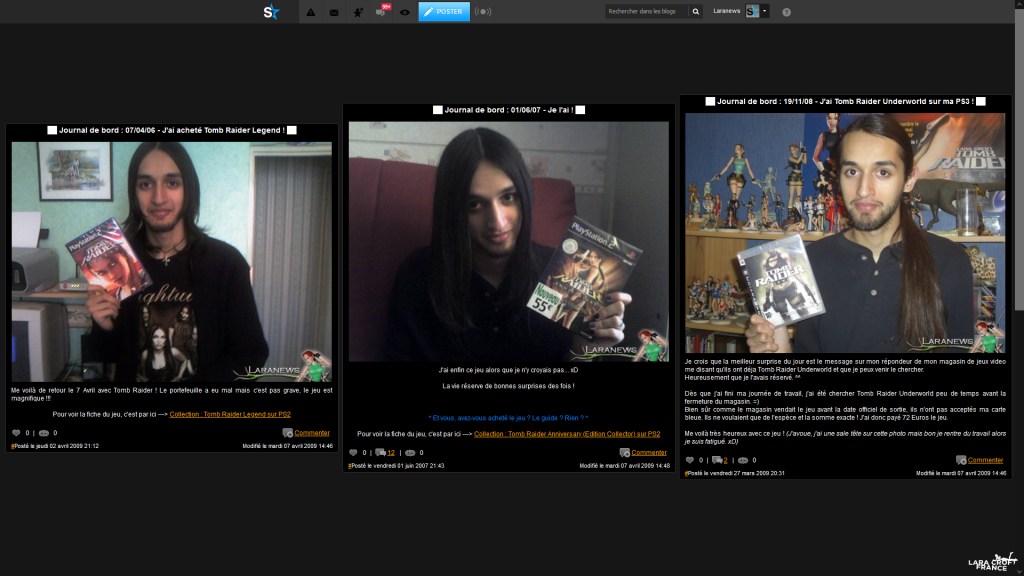Click the eye visitors icon in toolbar
Image resolution: width=1024 pixels, height=576 pixels.
pos(405,12)
